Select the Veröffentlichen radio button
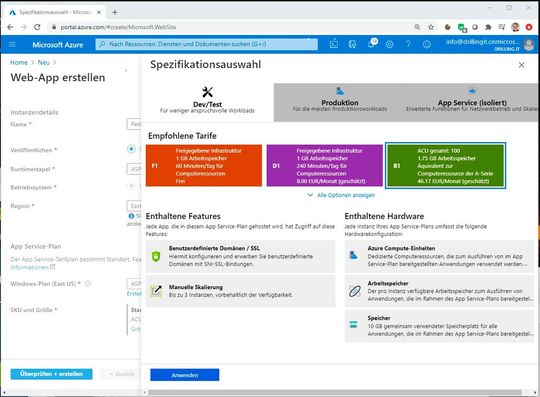 (131, 149)
